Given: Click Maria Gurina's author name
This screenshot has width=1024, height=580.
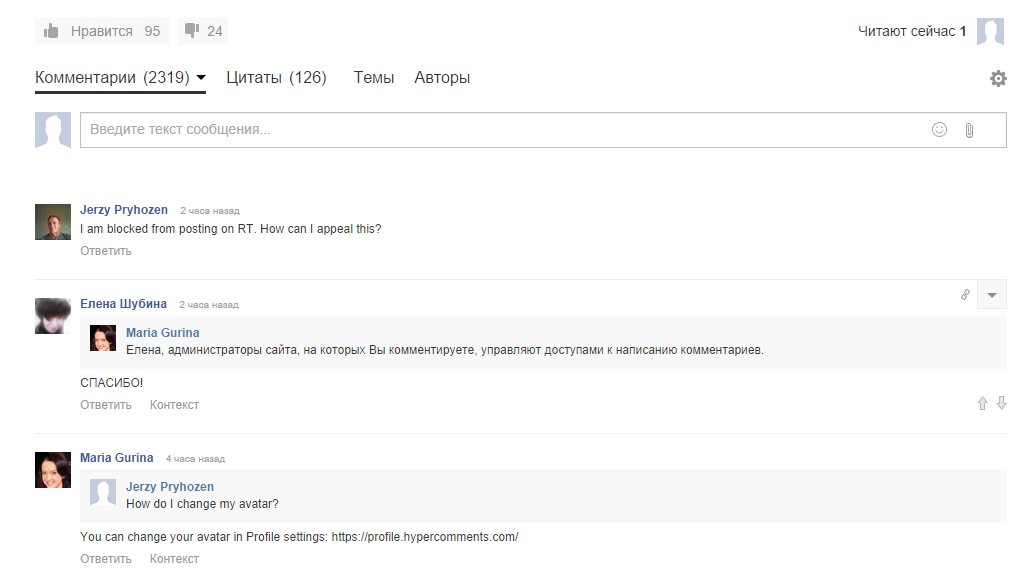Looking at the screenshot, I should [x=117, y=458].
